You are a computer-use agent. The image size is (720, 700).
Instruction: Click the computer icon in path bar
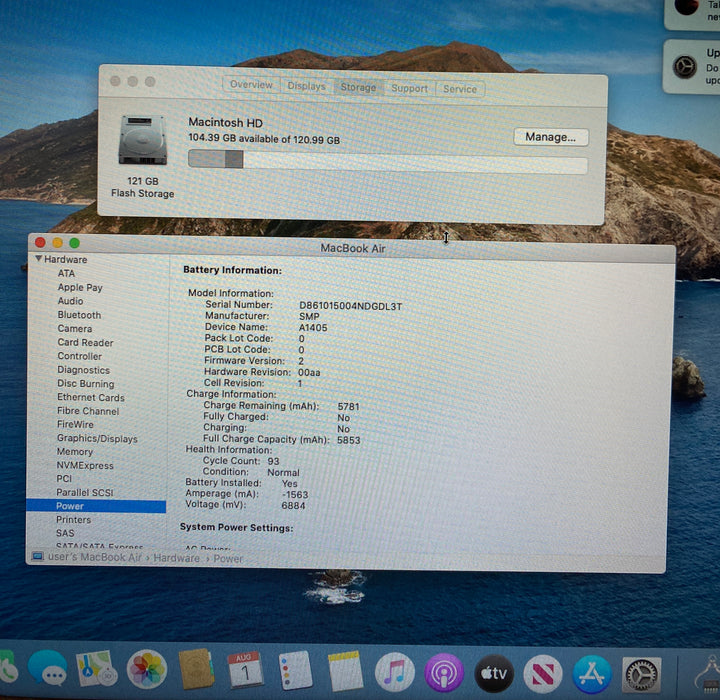tap(38, 557)
